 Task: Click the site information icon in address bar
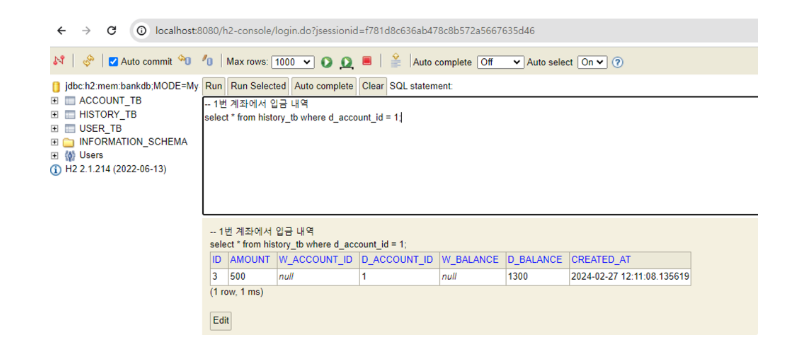(x=142, y=31)
